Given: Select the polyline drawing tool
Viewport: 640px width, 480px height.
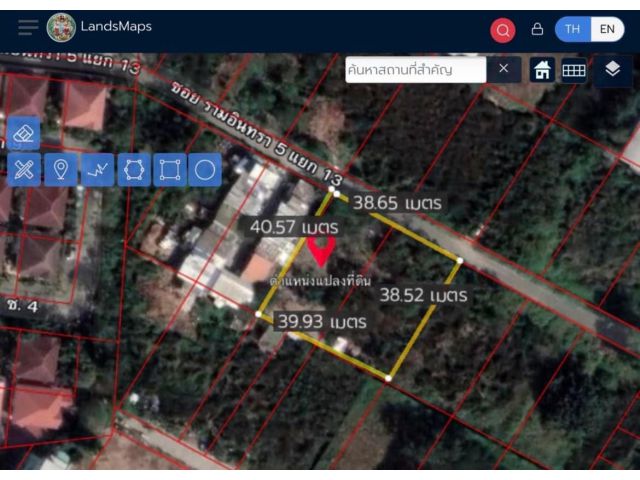Looking at the screenshot, I should (x=98, y=169).
